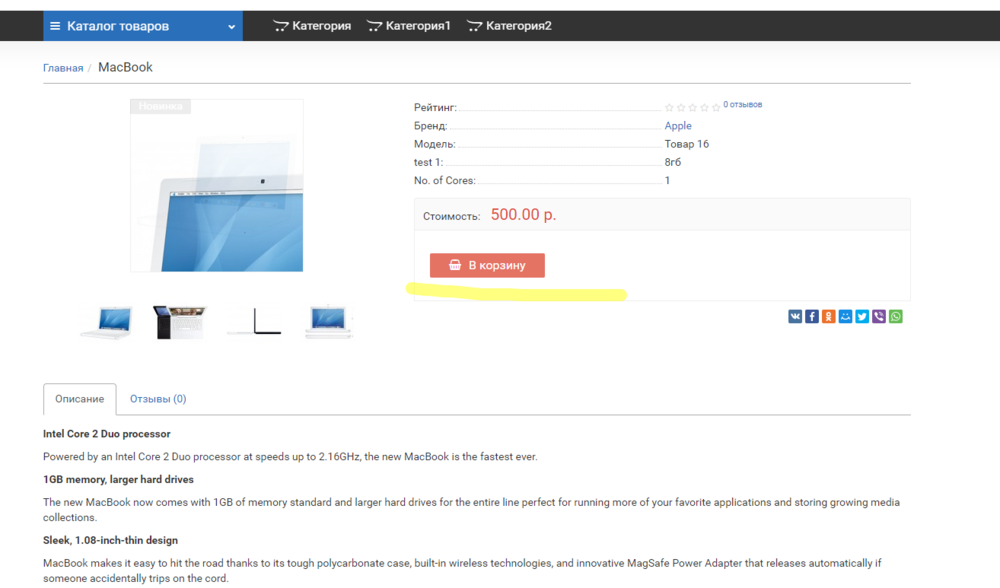Expand the Каталог товаров dropdown arrow
Viewport: 1000px width, 588px height.
click(232, 27)
